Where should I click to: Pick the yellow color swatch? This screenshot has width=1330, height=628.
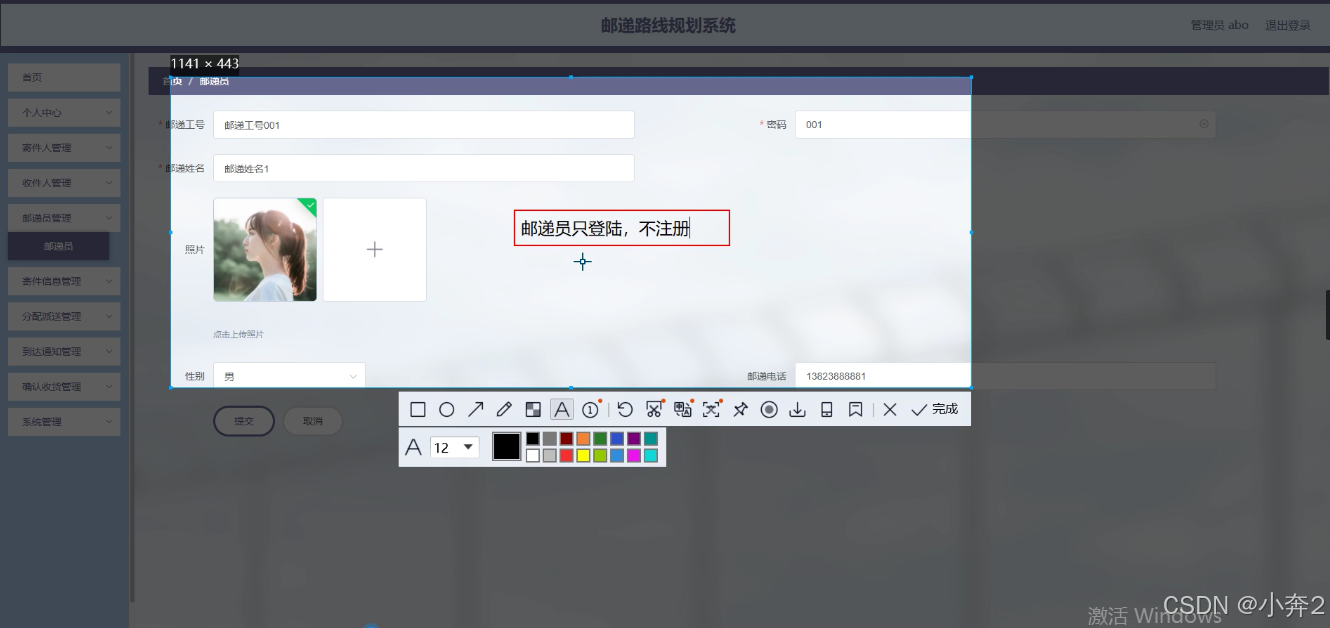(582, 455)
